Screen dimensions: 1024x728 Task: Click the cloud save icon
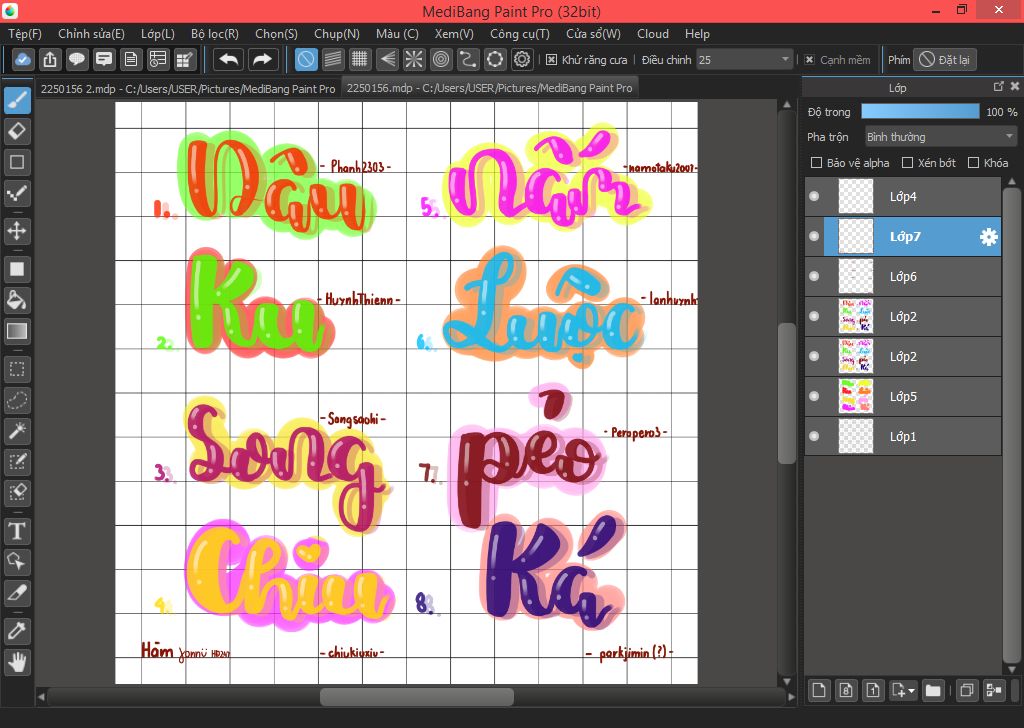[23, 60]
